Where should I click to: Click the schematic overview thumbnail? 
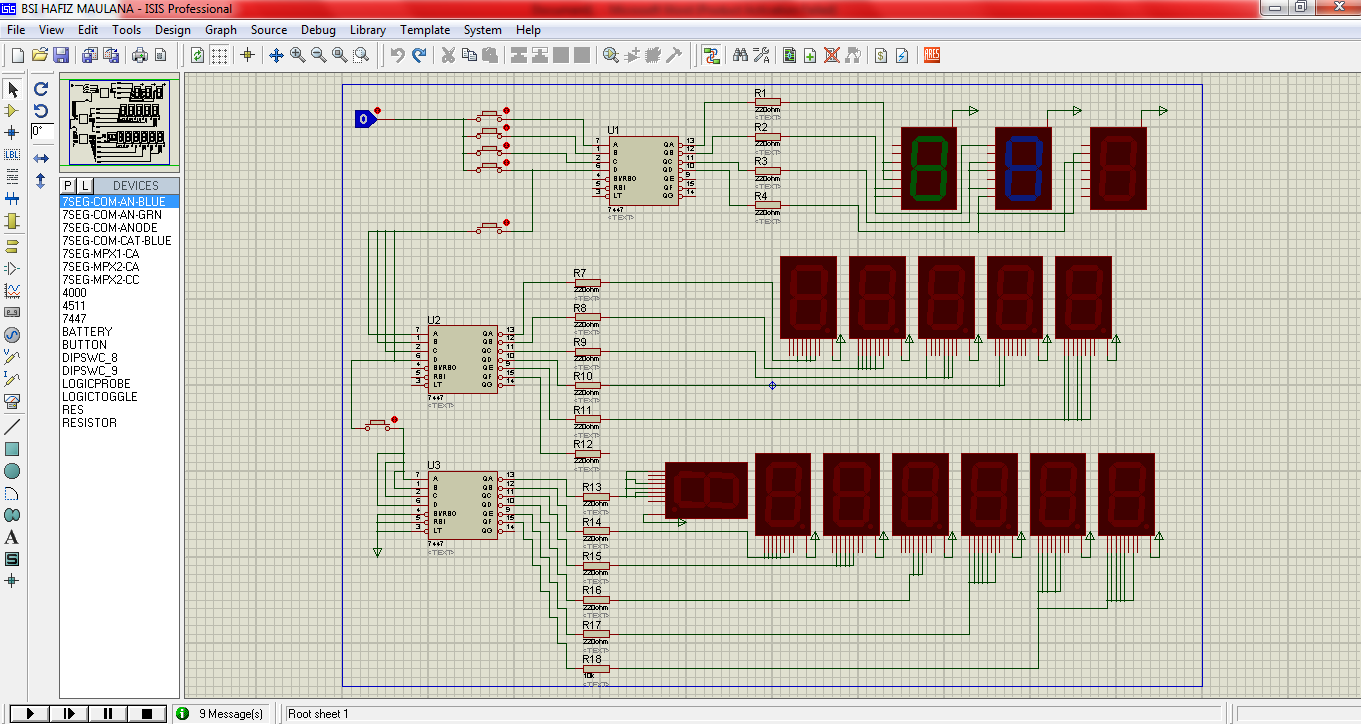tap(119, 122)
